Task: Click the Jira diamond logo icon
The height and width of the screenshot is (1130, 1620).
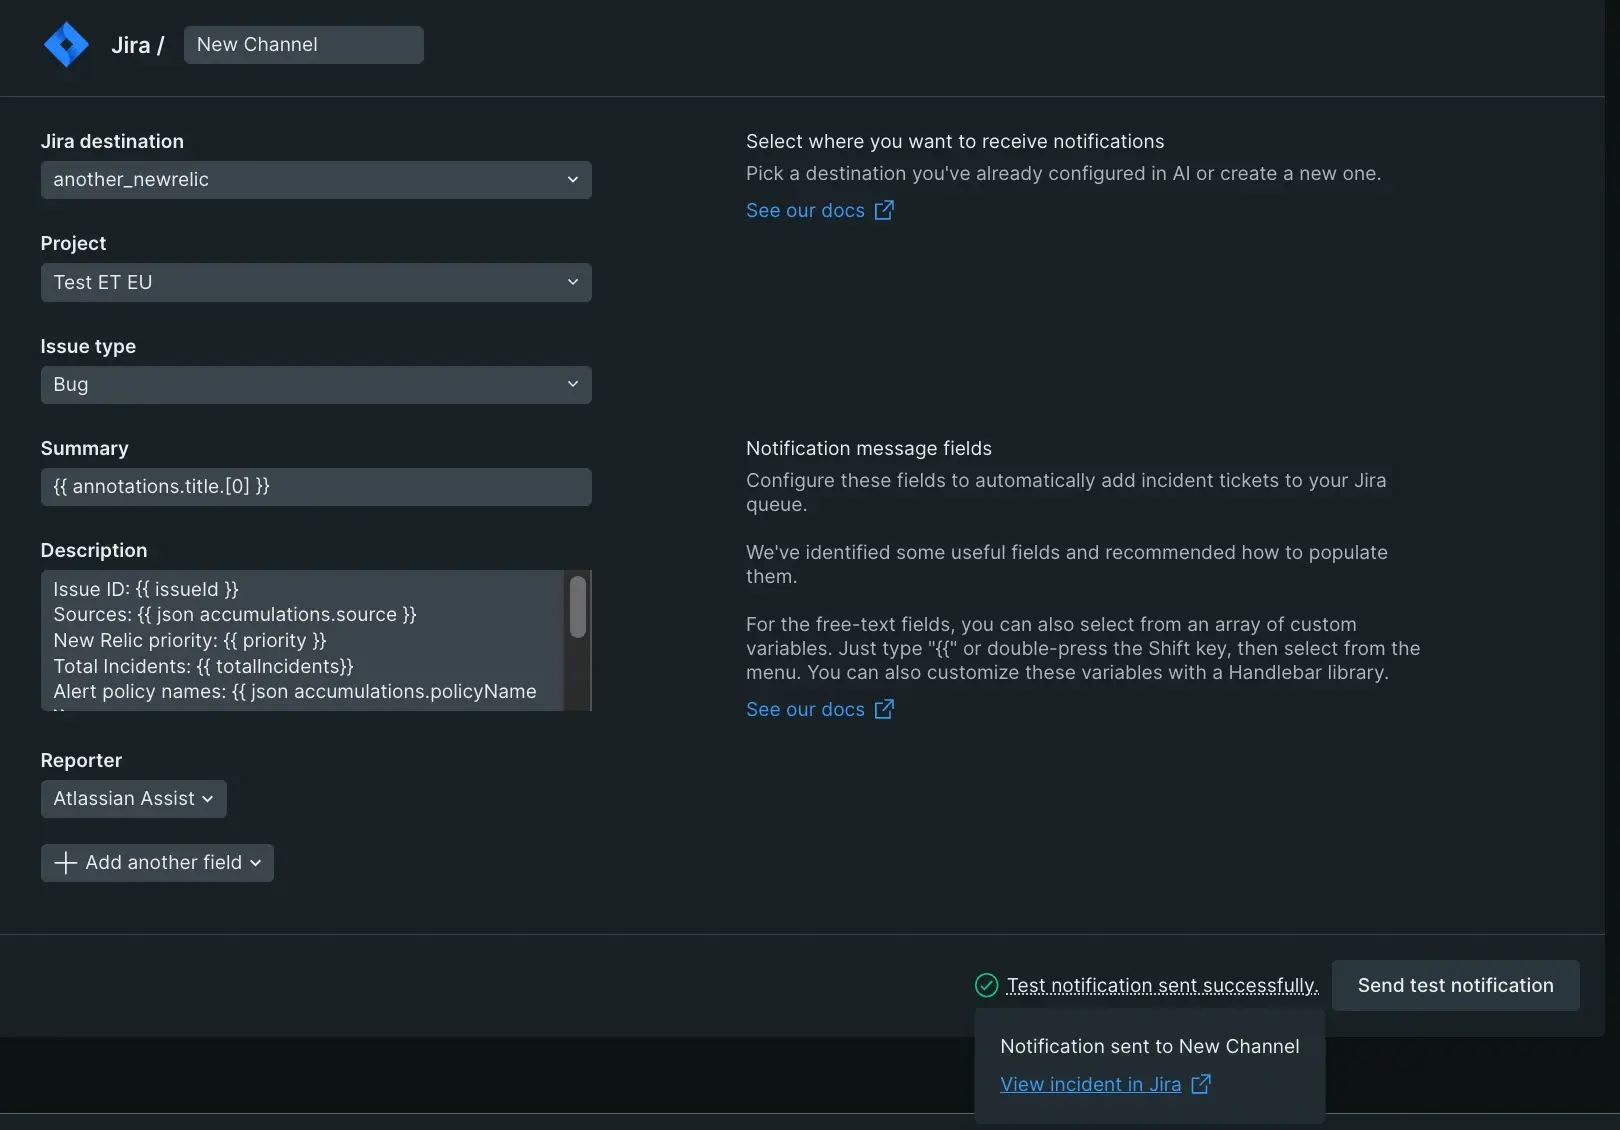Action: click(66, 45)
